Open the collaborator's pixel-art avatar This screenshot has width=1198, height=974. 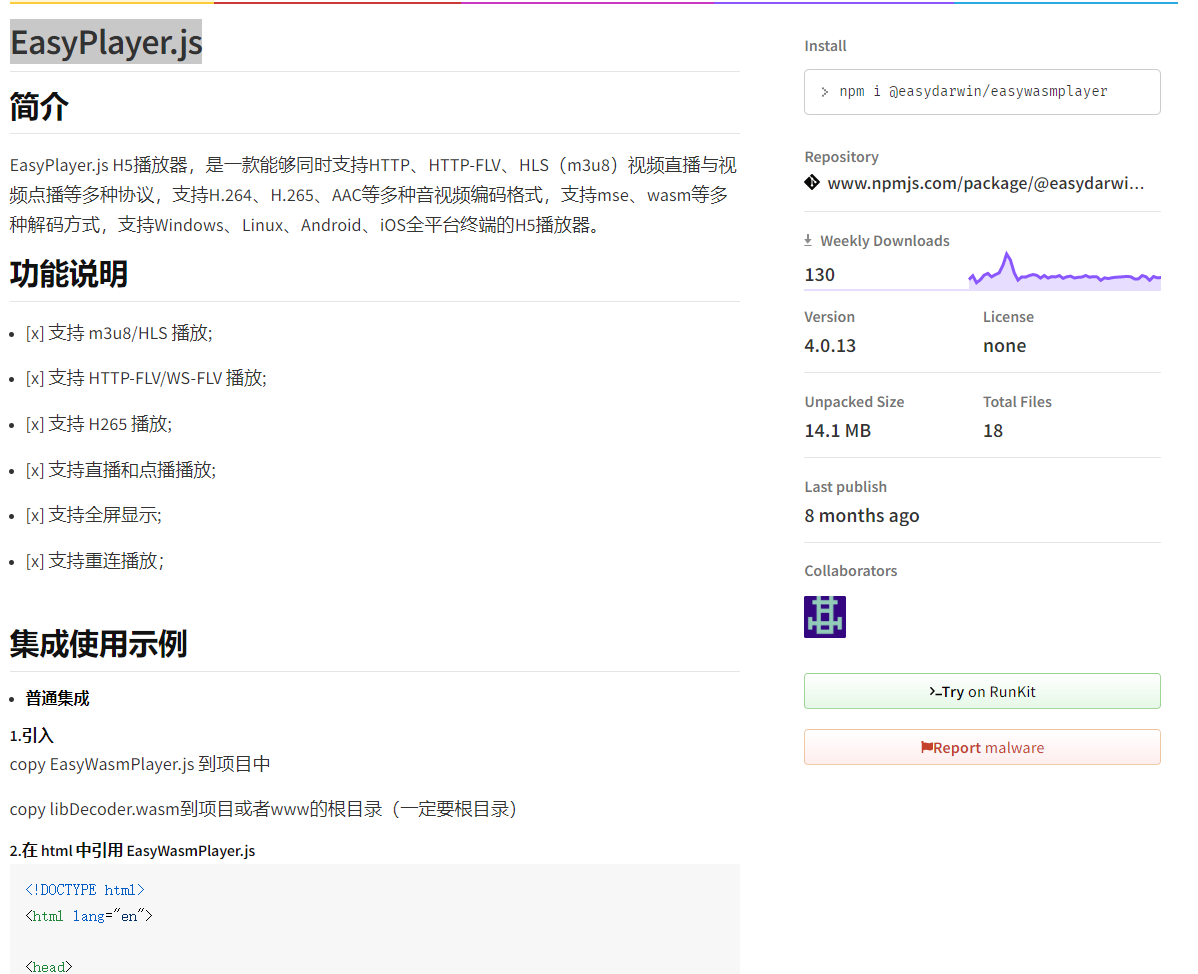824,616
